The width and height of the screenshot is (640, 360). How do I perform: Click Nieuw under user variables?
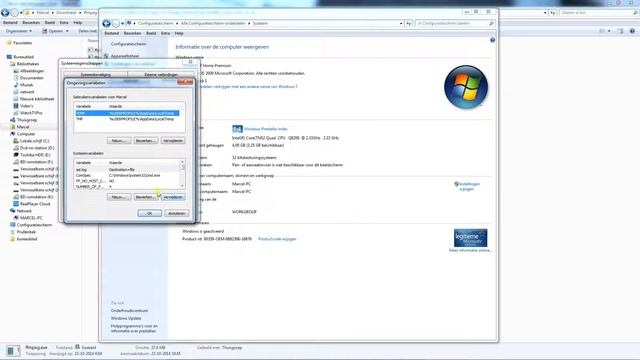point(119,140)
